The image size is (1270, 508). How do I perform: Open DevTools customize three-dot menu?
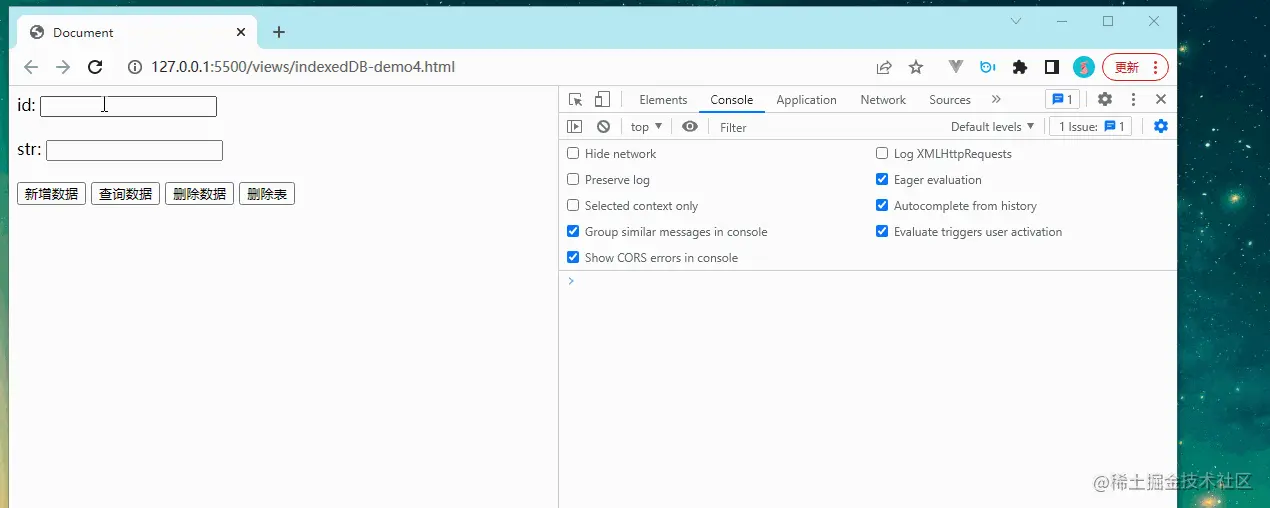tap(1133, 100)
